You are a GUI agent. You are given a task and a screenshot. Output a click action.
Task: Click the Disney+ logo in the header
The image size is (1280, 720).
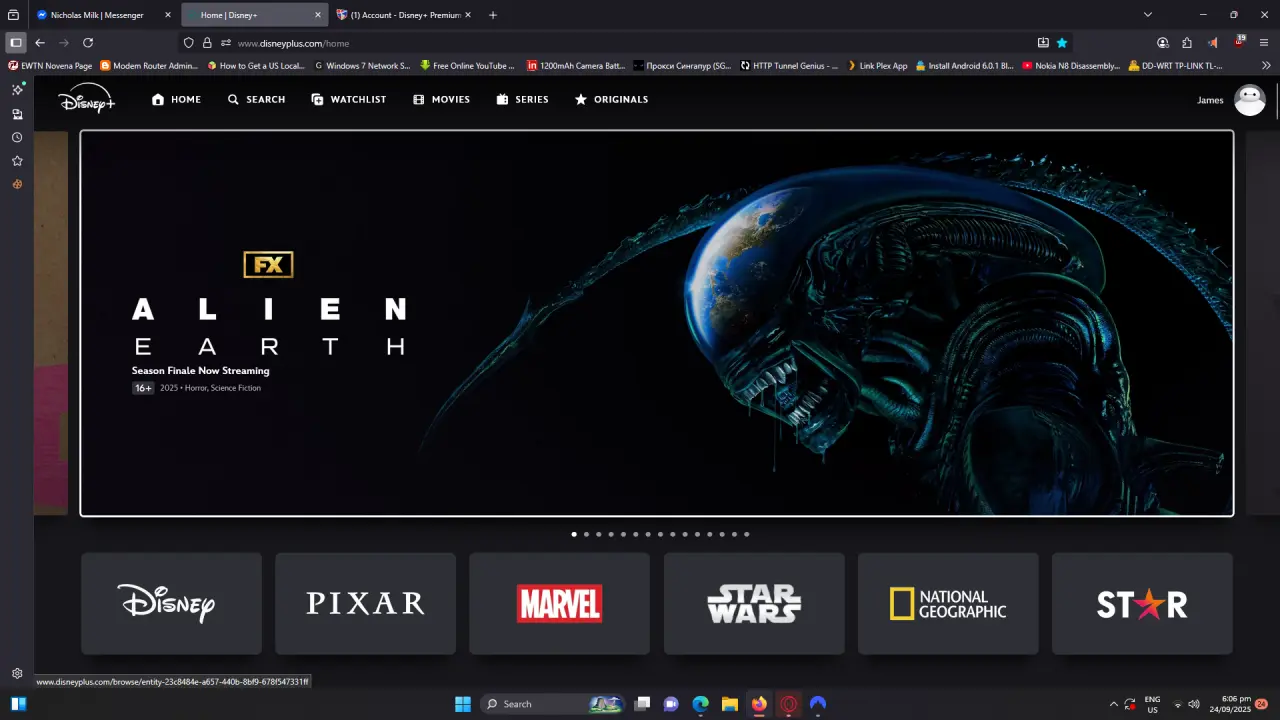click(86, 98)
